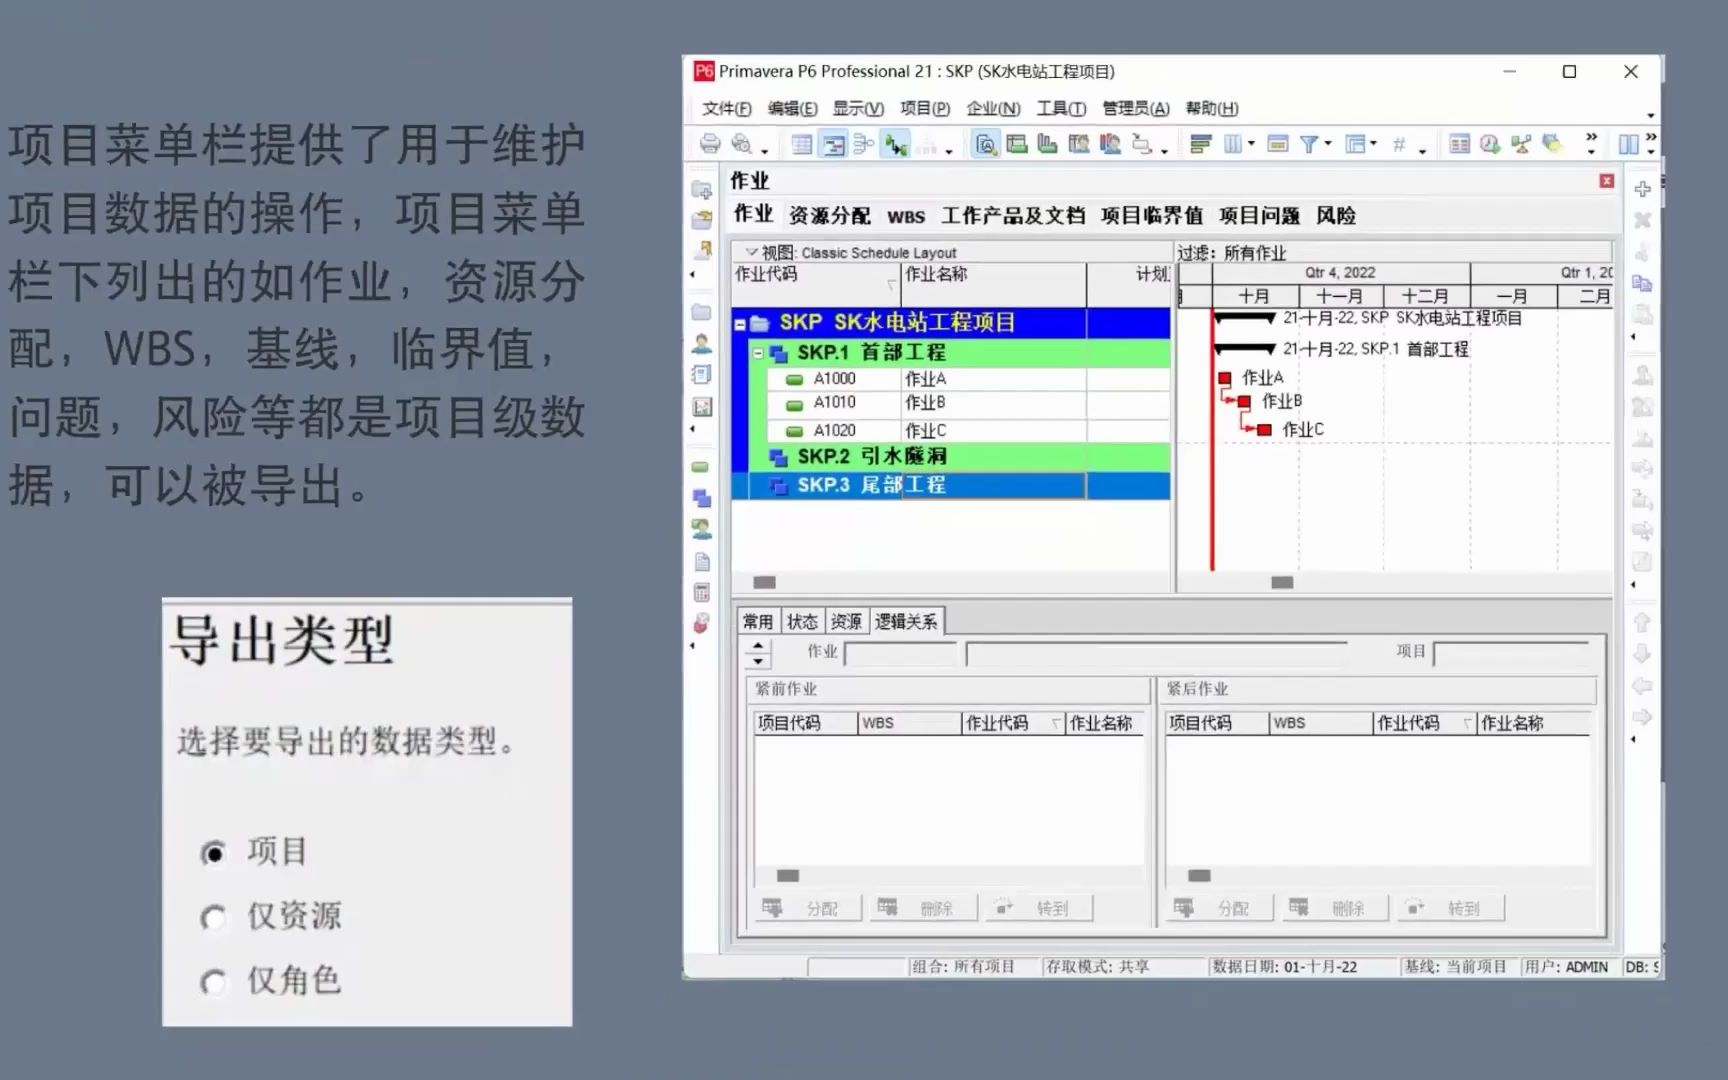1728x1080 pixels.
Task: Select the 仅资源 export type radio button
Action: pos(212,918)
